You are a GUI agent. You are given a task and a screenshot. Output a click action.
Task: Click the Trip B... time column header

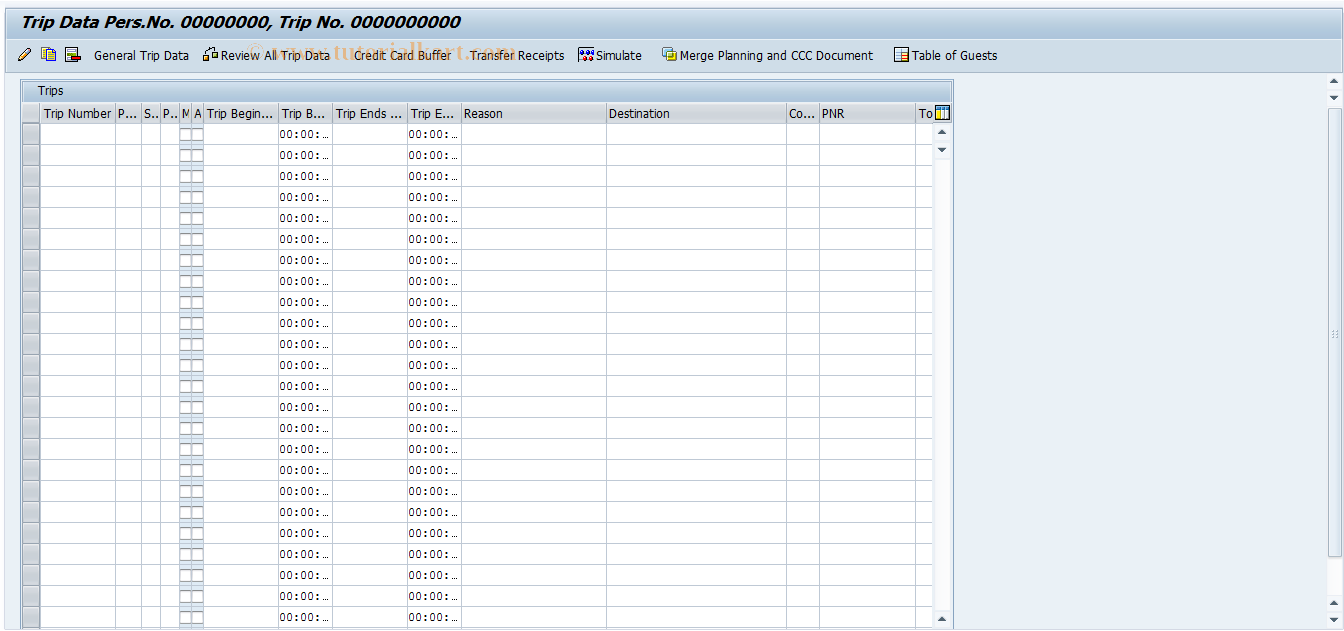click(305, 113)
